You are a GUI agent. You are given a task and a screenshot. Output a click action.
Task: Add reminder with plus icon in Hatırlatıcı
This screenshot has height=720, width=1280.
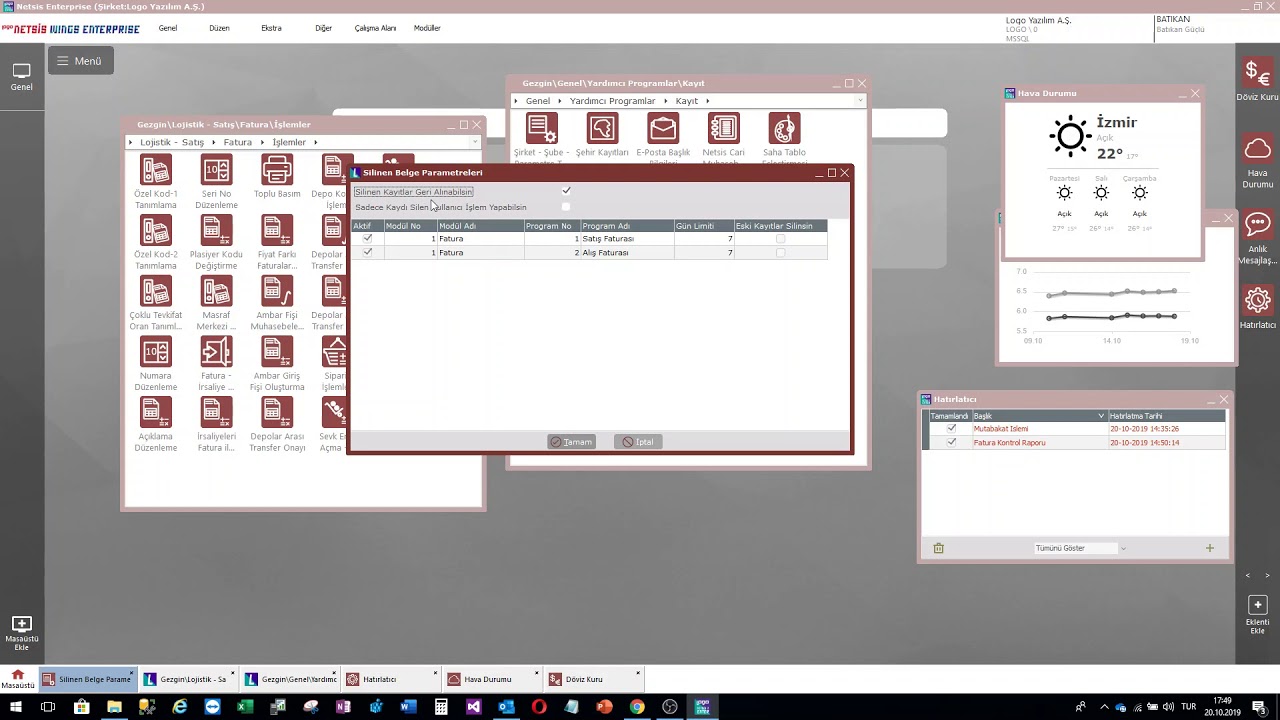[x=1209, y=548]
